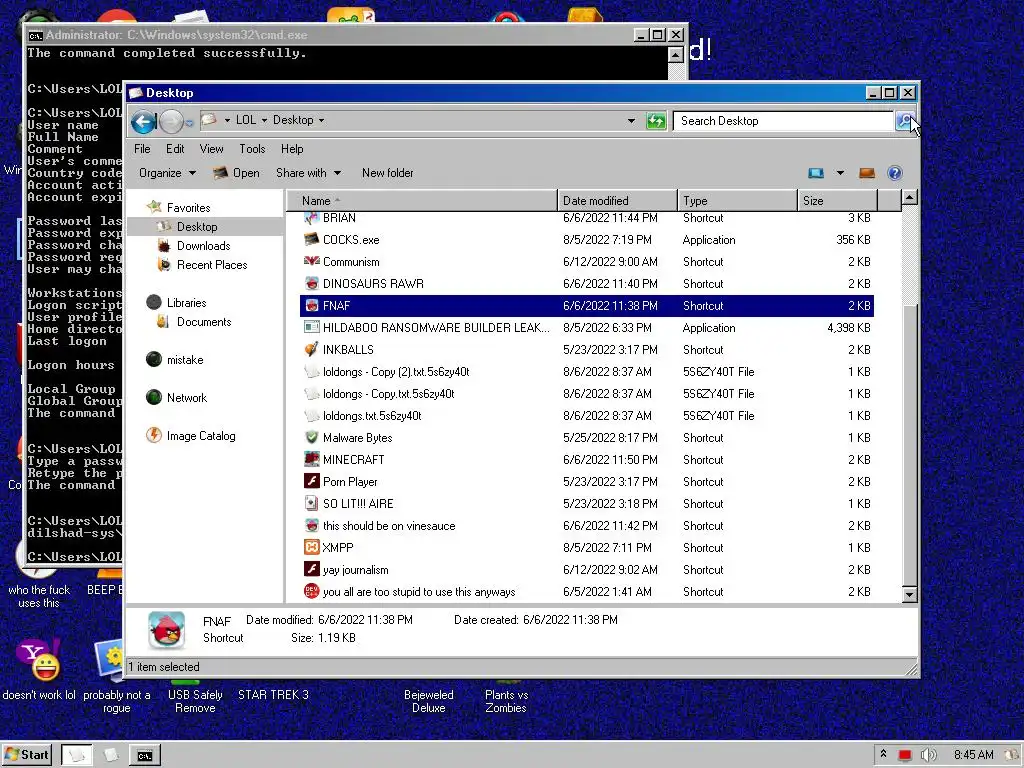Image resolution: width=1024 pixels, height=768 pixels.
Task: Sort by the Date modified column
Action: point(617,200)
